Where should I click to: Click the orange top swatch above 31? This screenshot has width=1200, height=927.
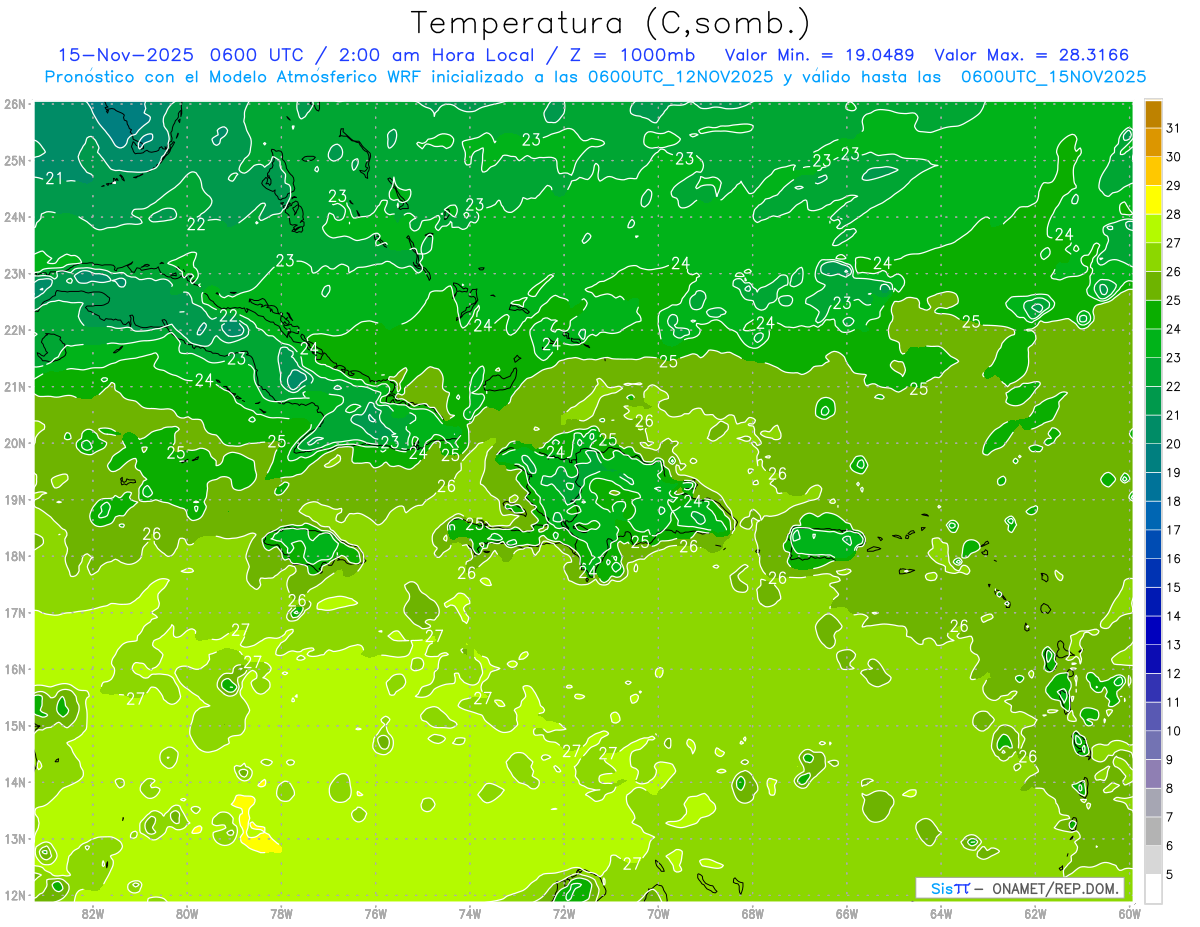tap(1153, 114)
